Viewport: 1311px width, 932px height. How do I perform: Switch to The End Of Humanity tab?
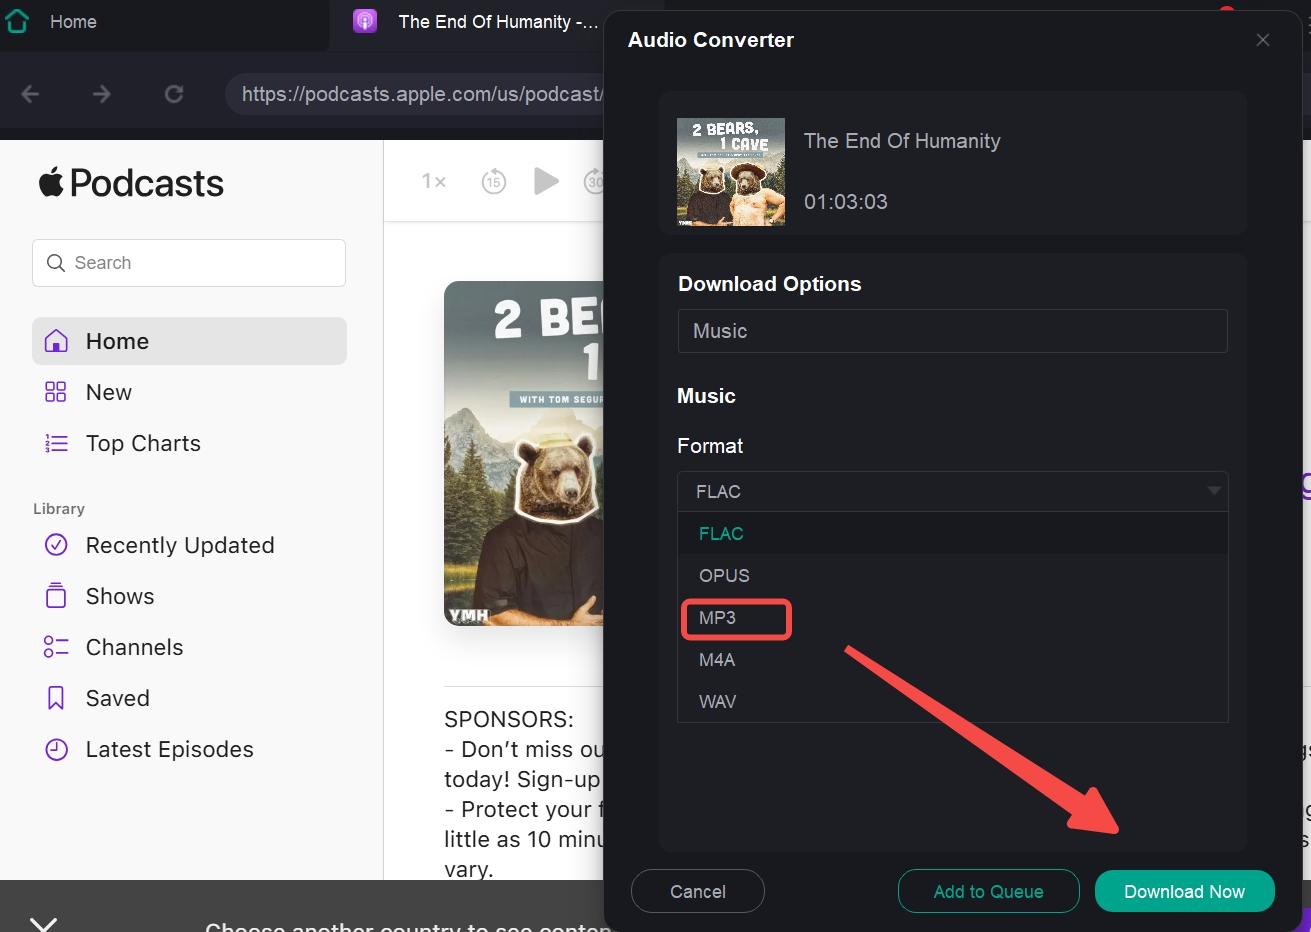pos(478,22)
